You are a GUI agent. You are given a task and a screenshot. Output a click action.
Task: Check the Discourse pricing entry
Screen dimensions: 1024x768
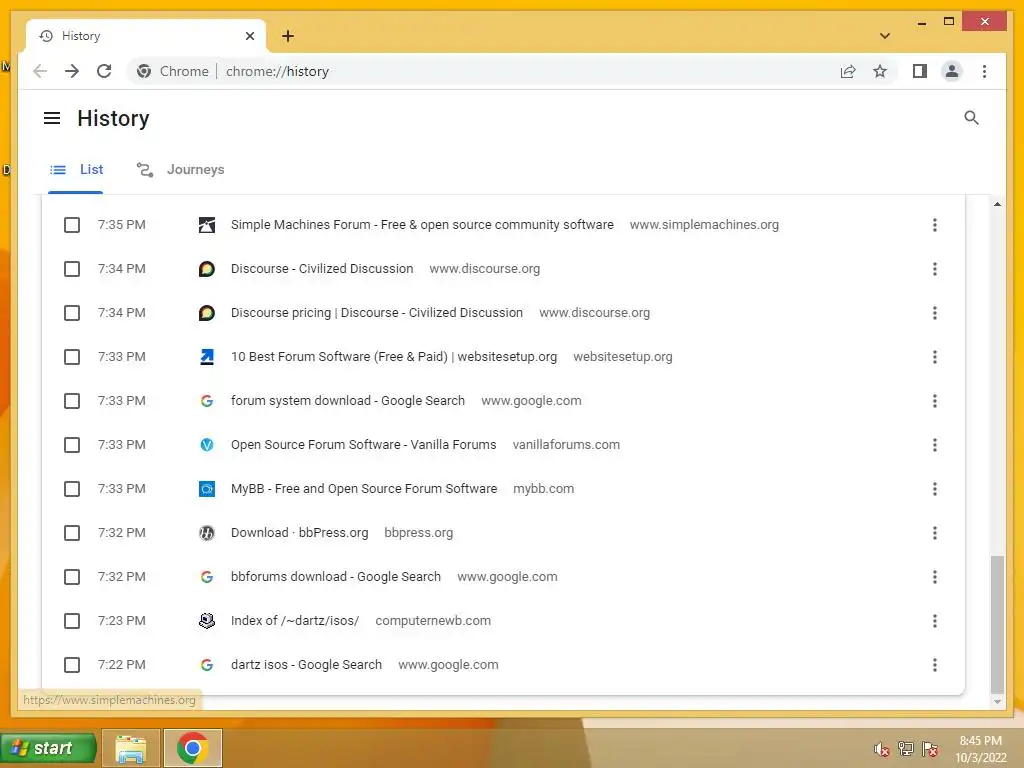72,313
